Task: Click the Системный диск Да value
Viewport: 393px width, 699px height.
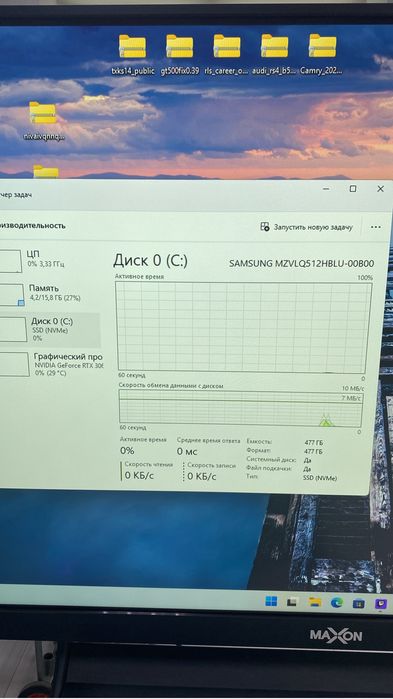Action: click(x=307, y=461)
